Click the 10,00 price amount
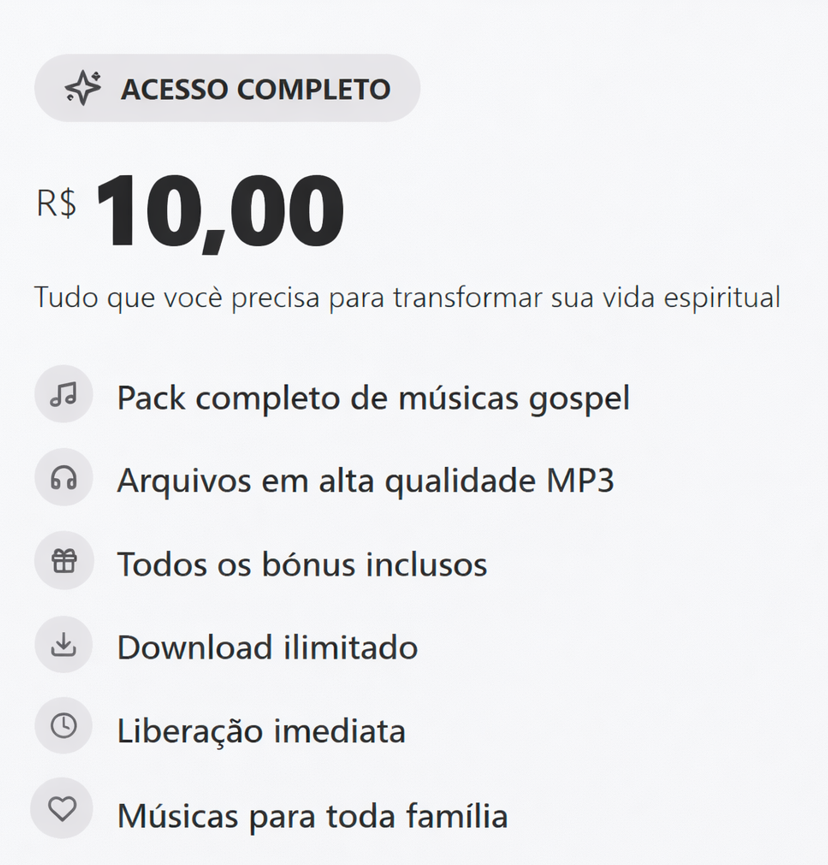828x865 pixels. click(219, 212)
